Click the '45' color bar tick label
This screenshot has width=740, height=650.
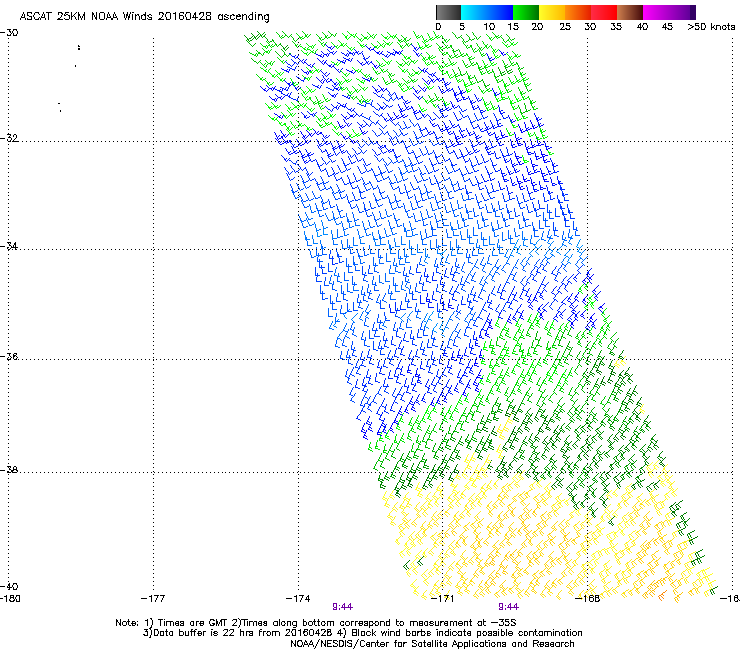pyautogui.click(x=667, y=27)
